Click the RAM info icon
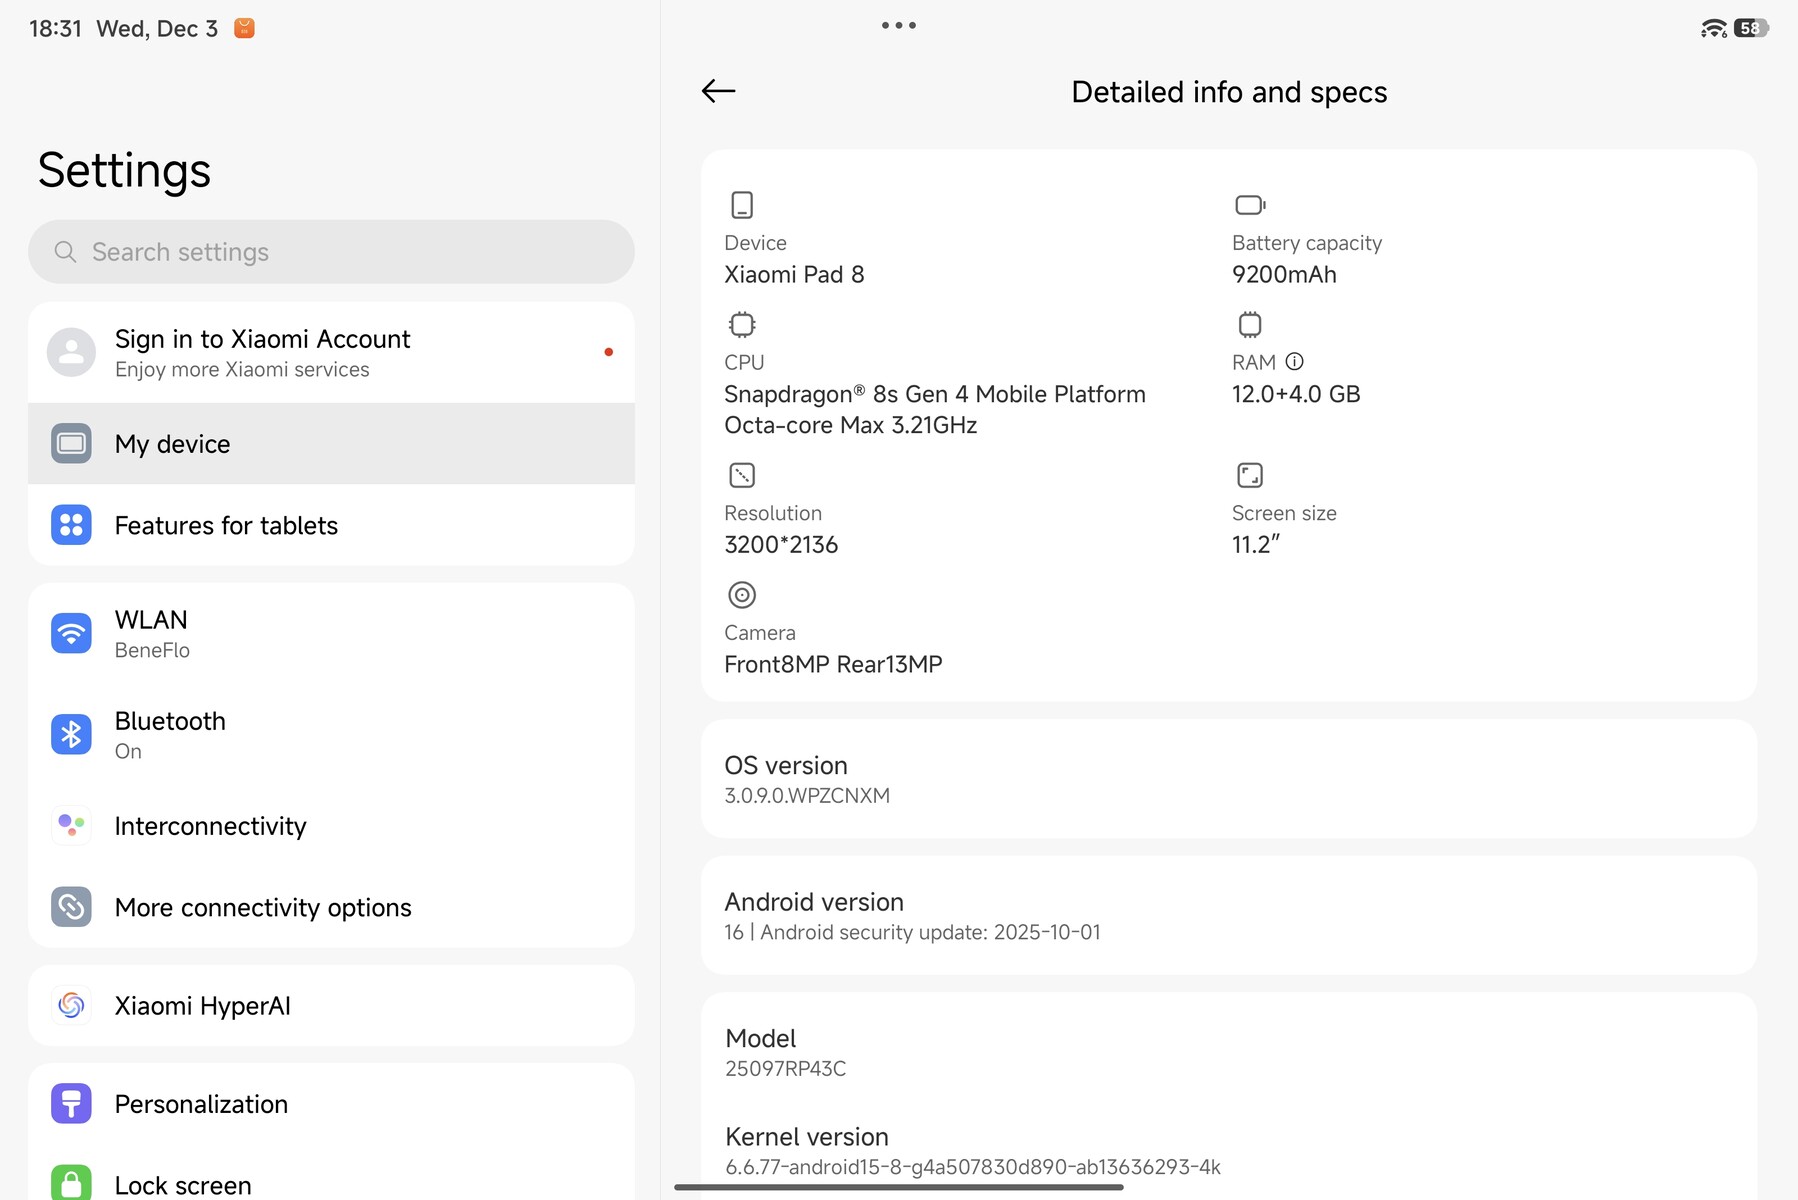The height and width of the screenshot is (1200, 1798). click(1294, 362)
